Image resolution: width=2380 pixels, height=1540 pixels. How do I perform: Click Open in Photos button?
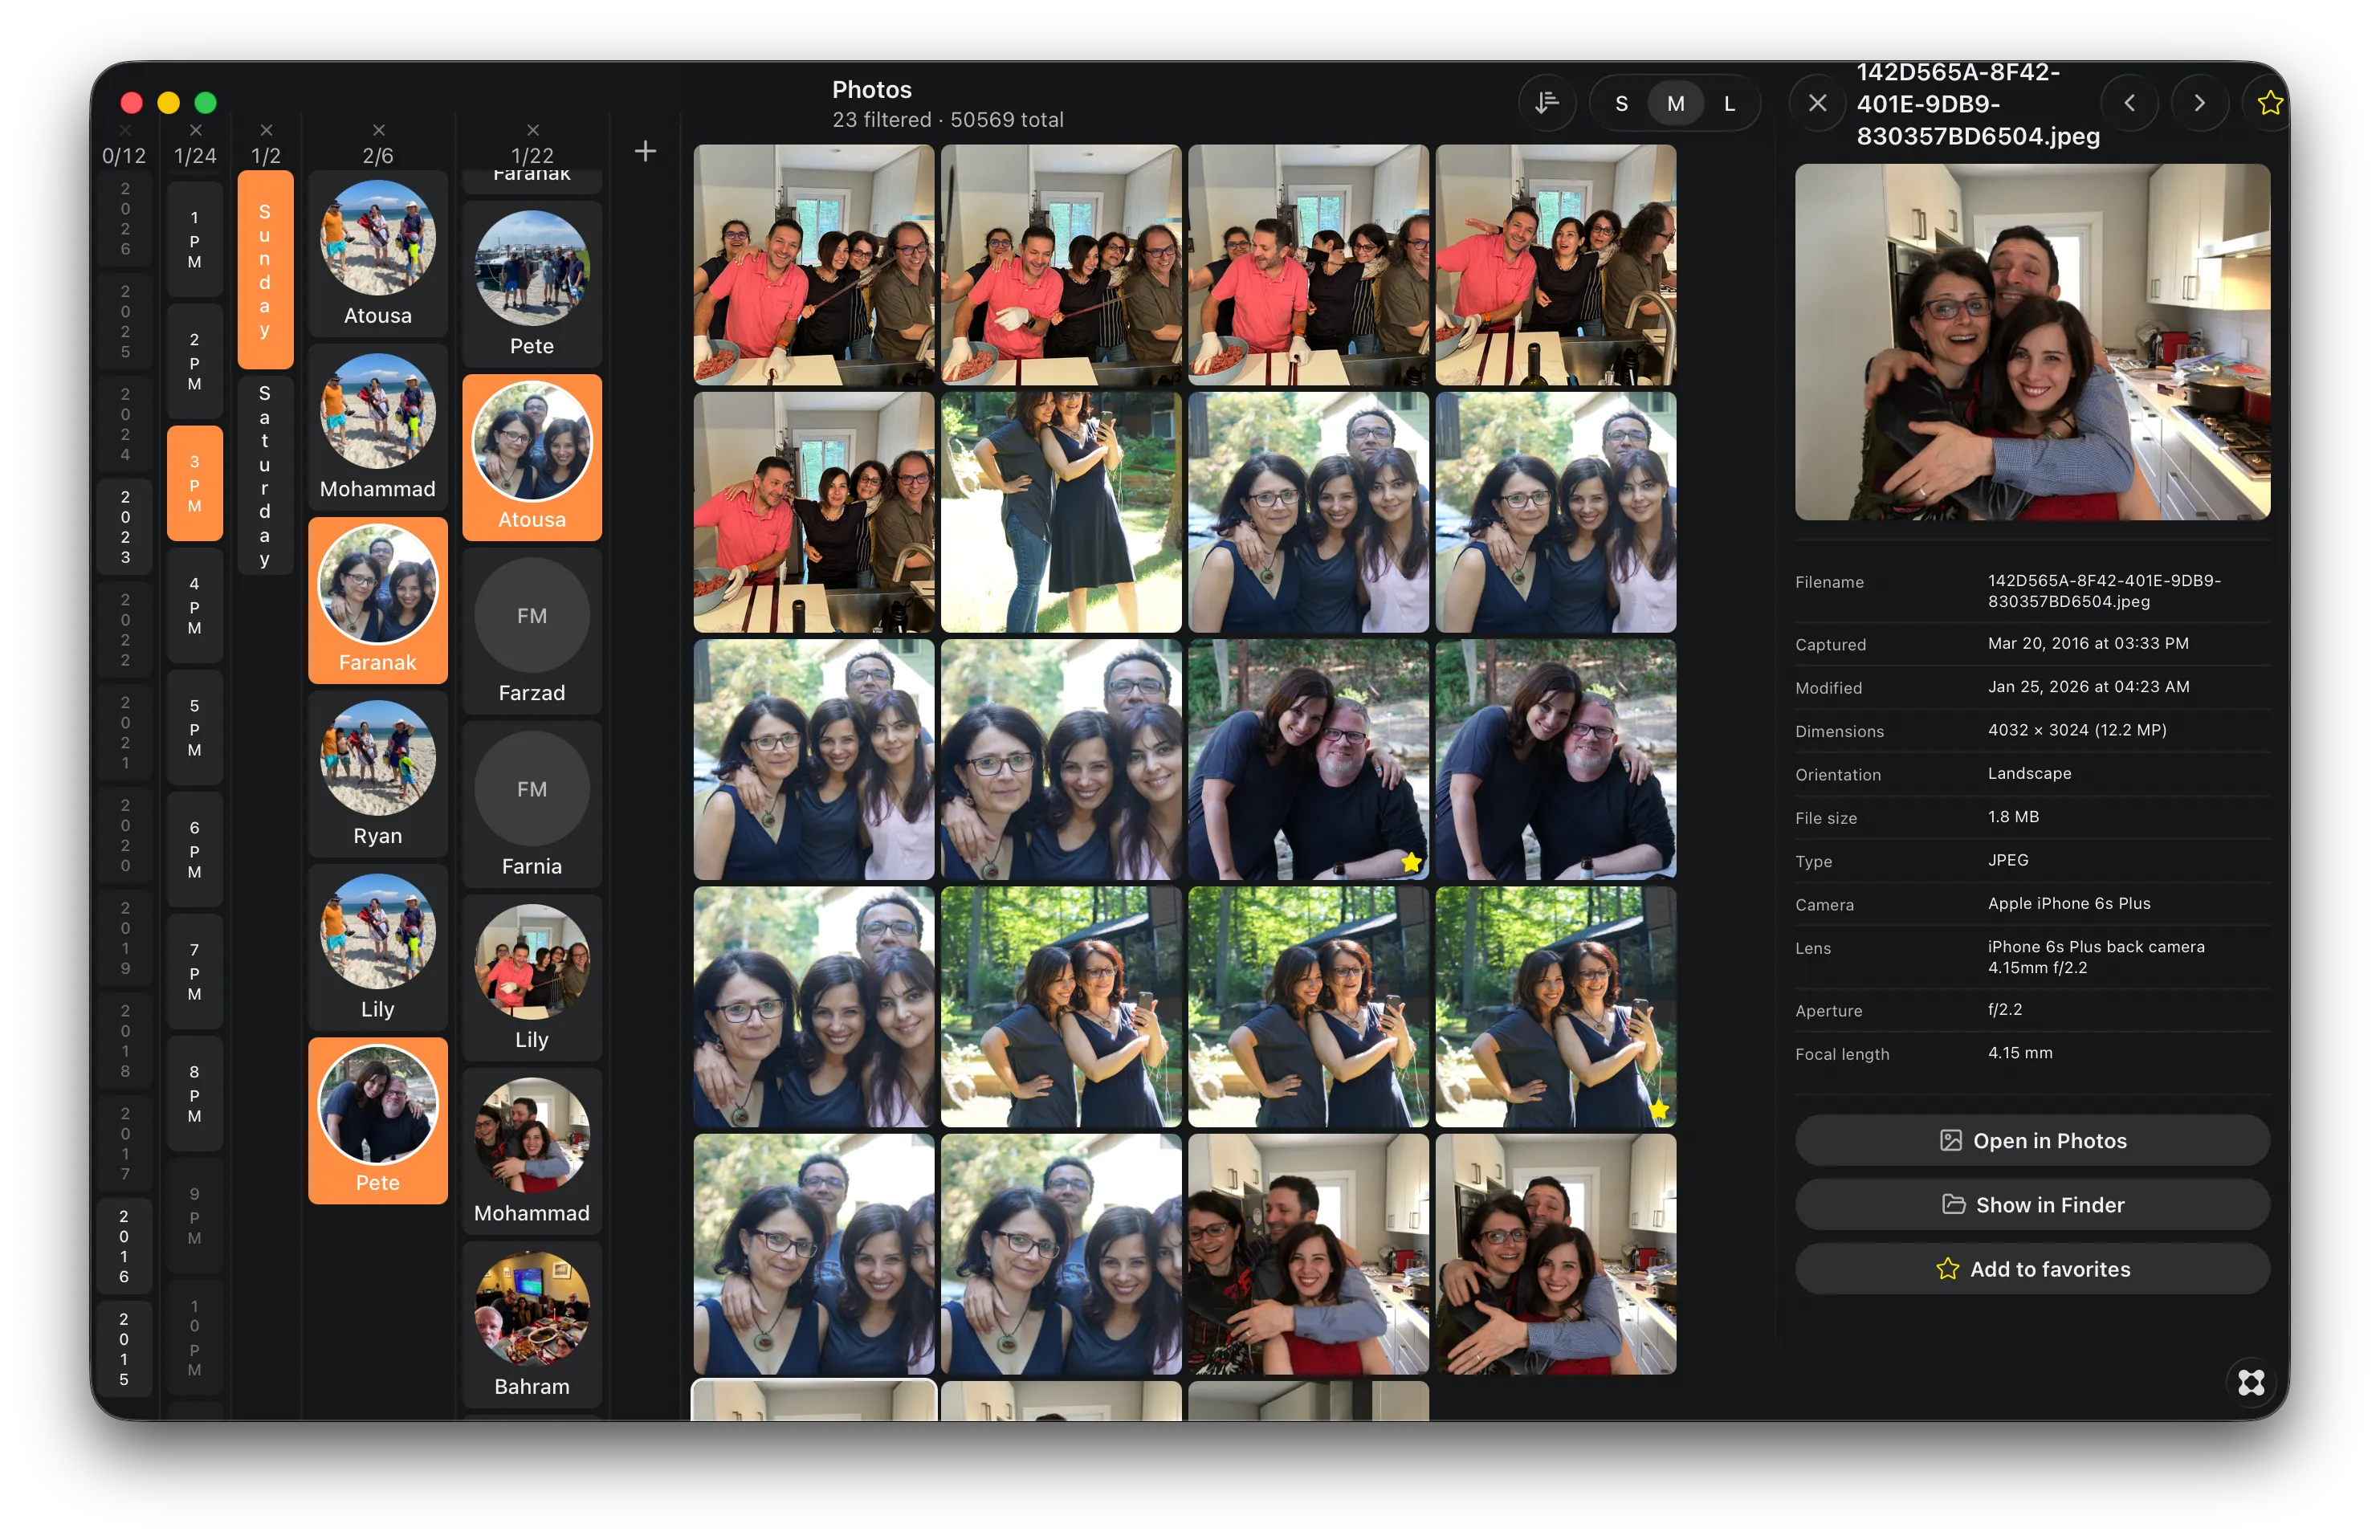pos(2032,1141)
